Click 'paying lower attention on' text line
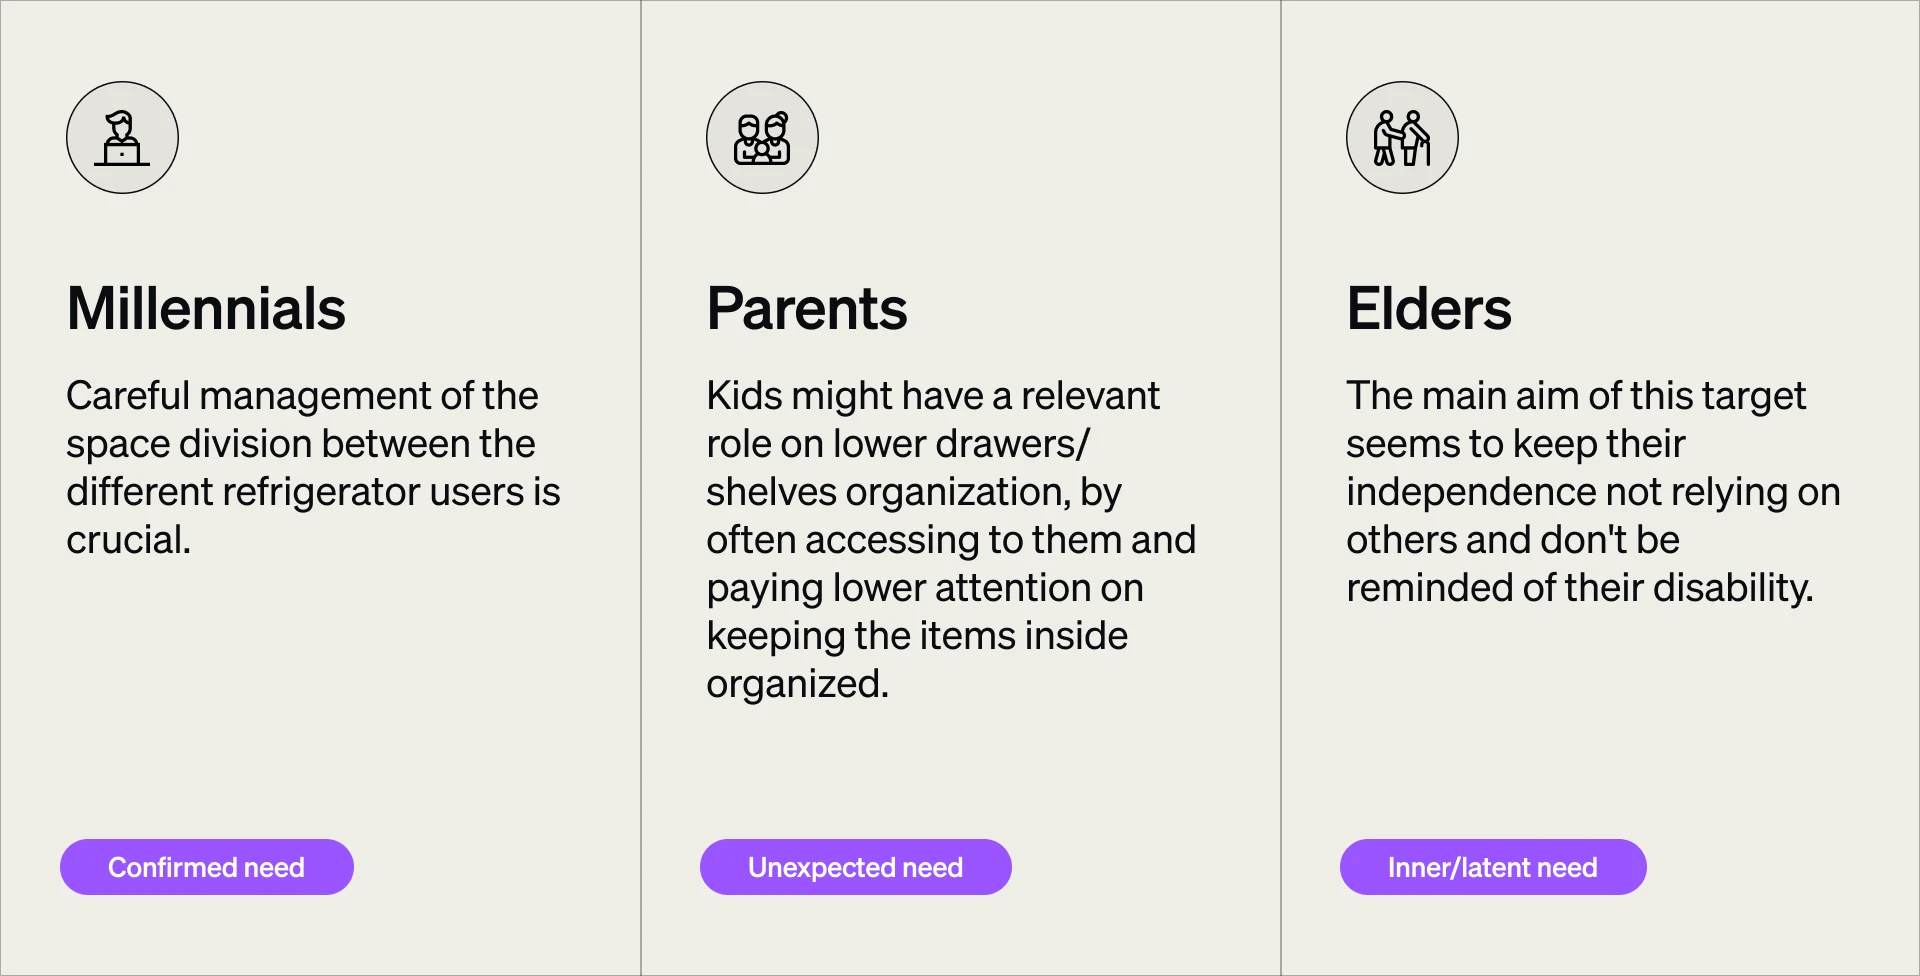Viewport: 1920px width, 976px height. tap(925, 588)
